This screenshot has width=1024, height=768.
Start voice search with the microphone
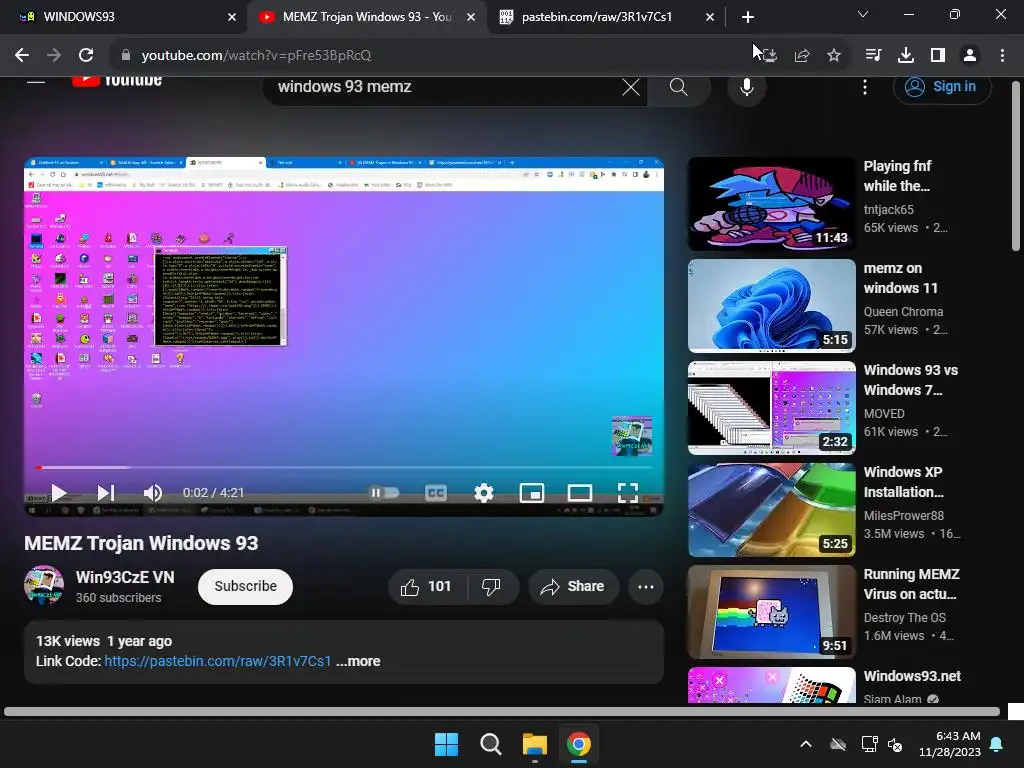(746, 87)
